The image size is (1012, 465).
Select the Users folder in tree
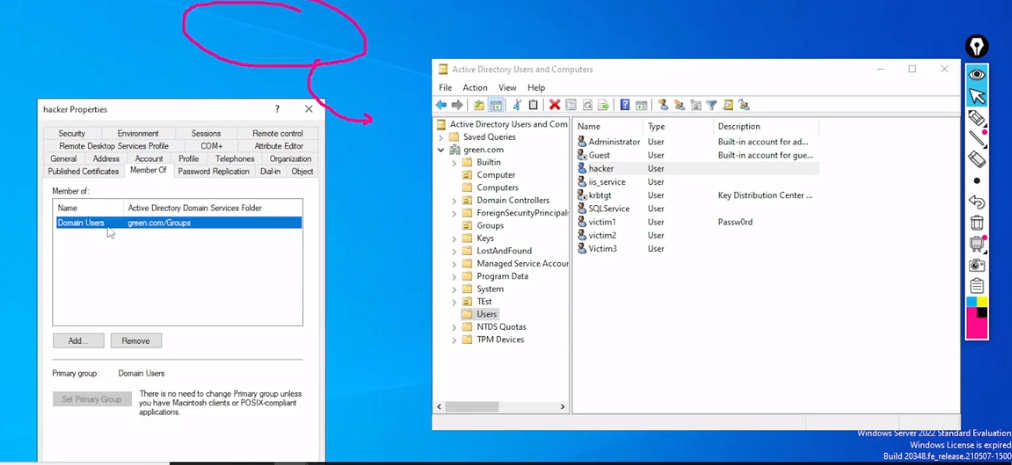[487, 314]
